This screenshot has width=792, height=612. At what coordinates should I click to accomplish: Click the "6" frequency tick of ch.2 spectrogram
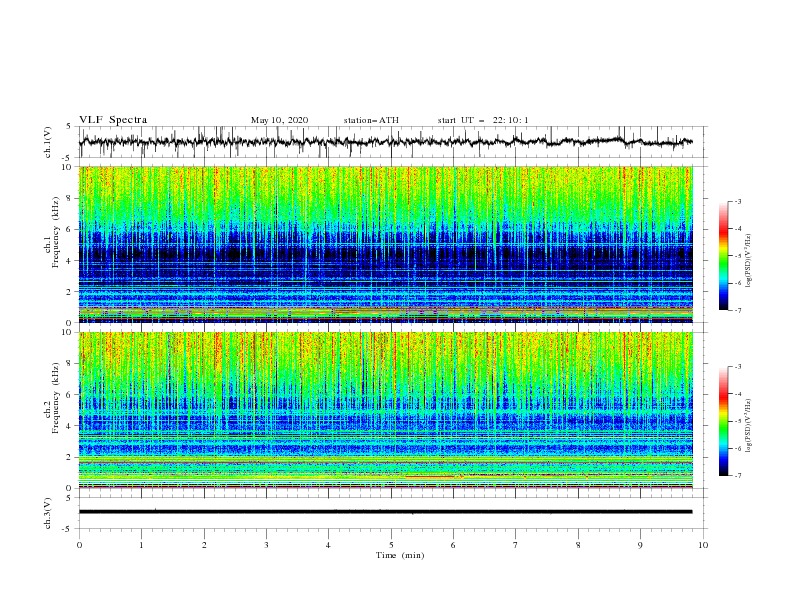(x=71, y=394)
